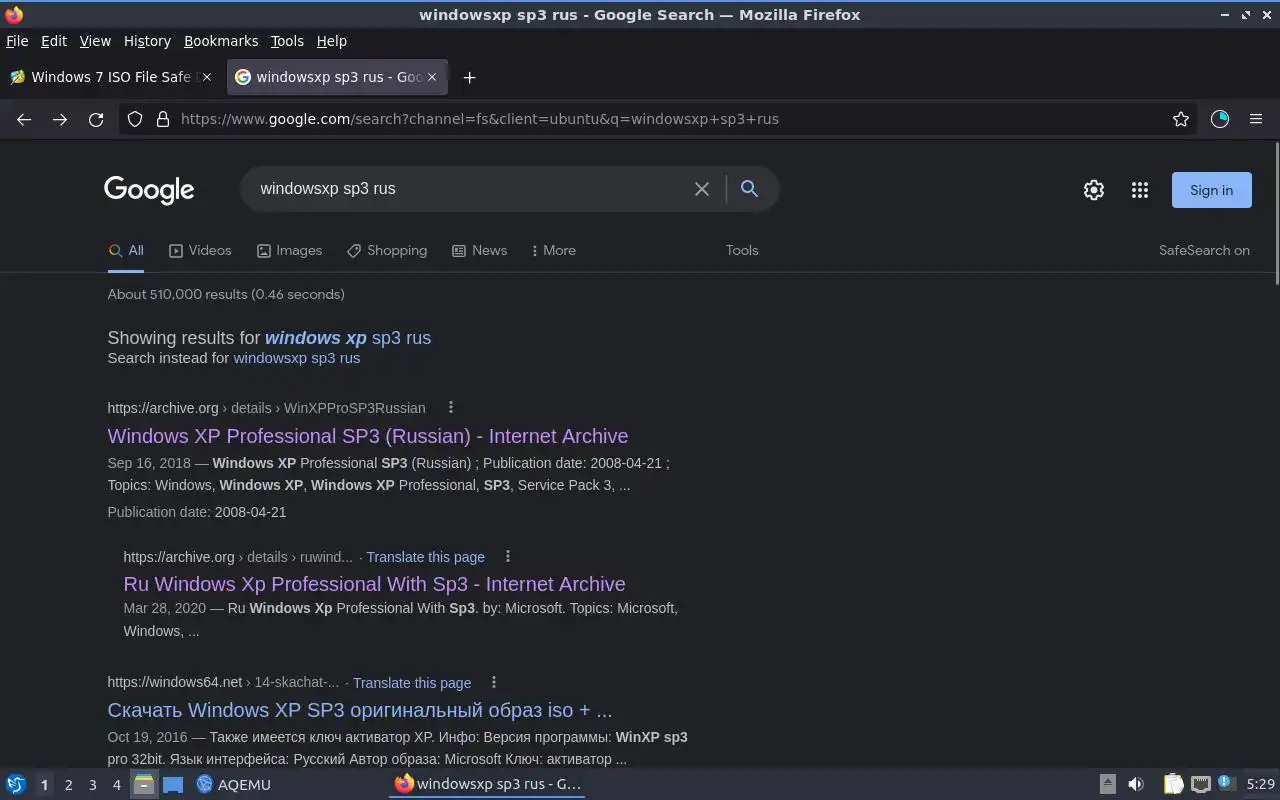Open the View menu

(95, 41)
